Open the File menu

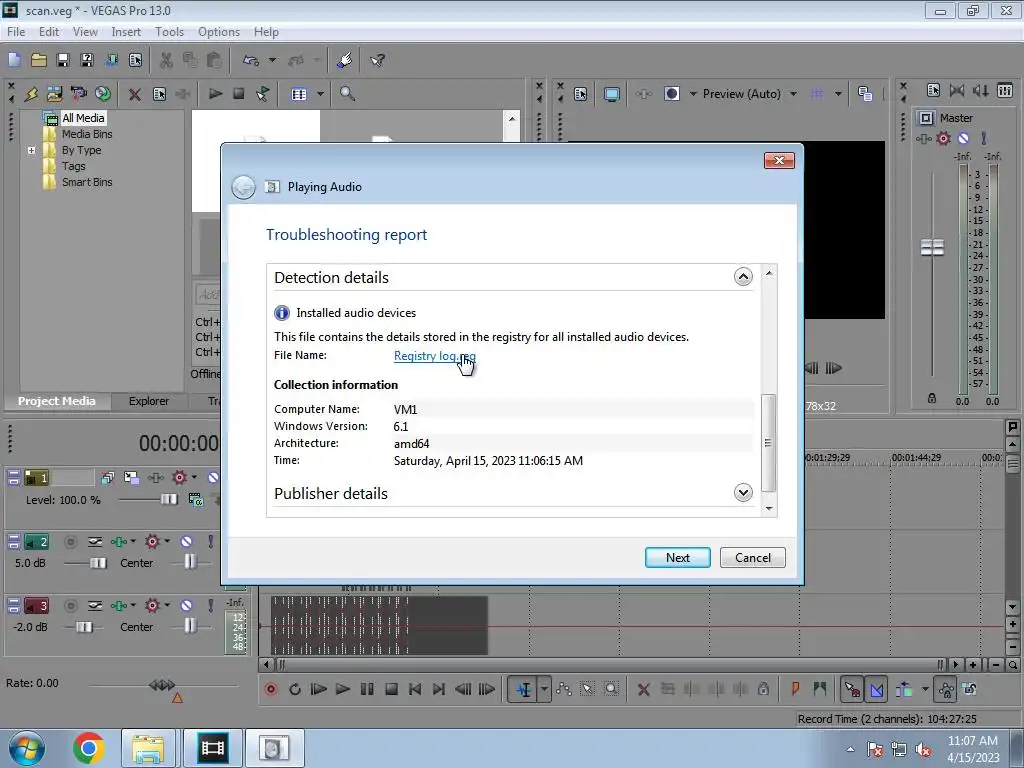tap(16, 31)
